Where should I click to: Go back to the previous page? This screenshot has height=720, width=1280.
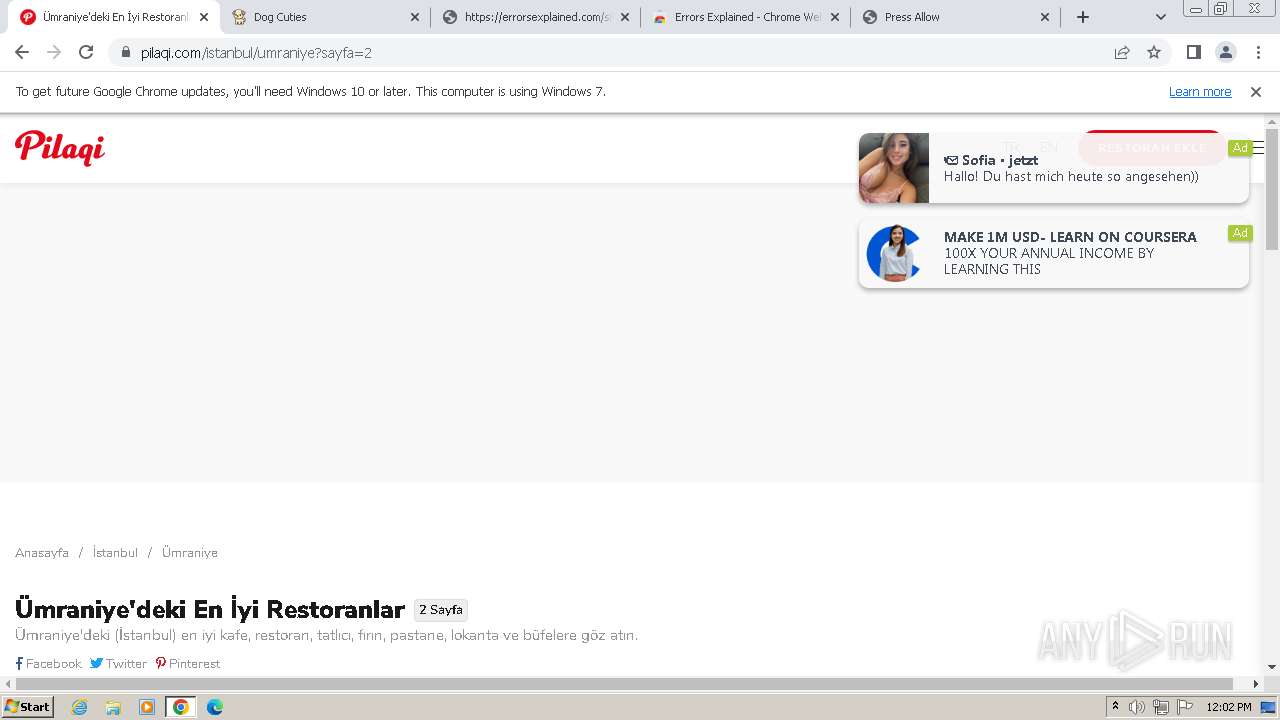[22, 52]
